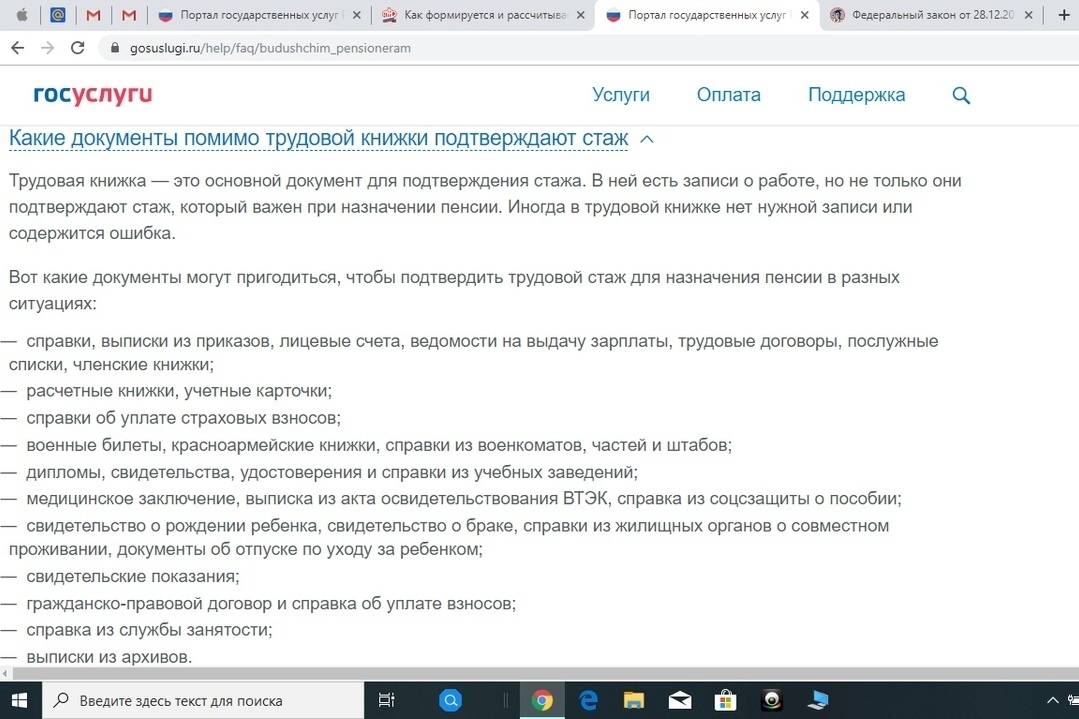The image size is (1079, 719).
Task: Open Google Chrome from taskbar
Action: coord(542,700)
